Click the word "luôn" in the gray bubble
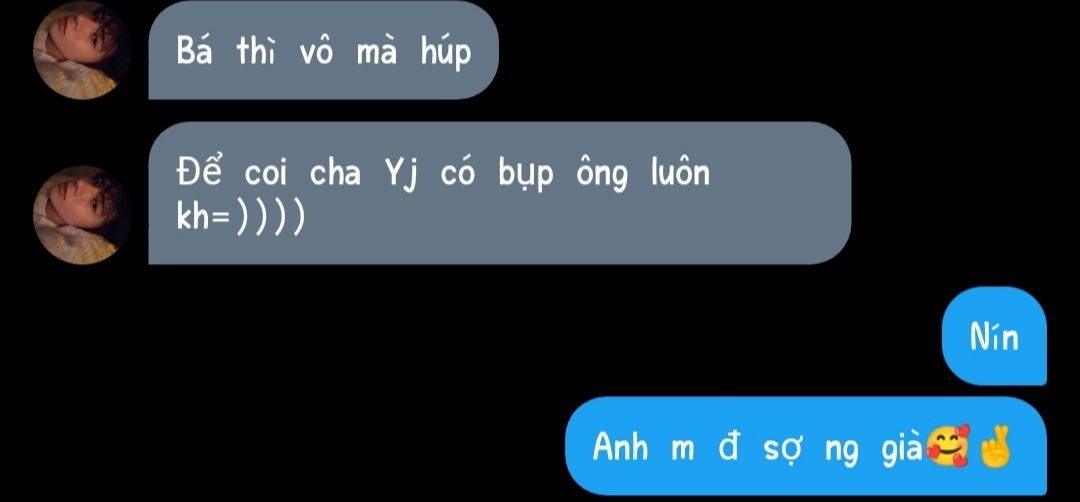The width and height of the screenshot is (1080, 502). pos(680,172)
